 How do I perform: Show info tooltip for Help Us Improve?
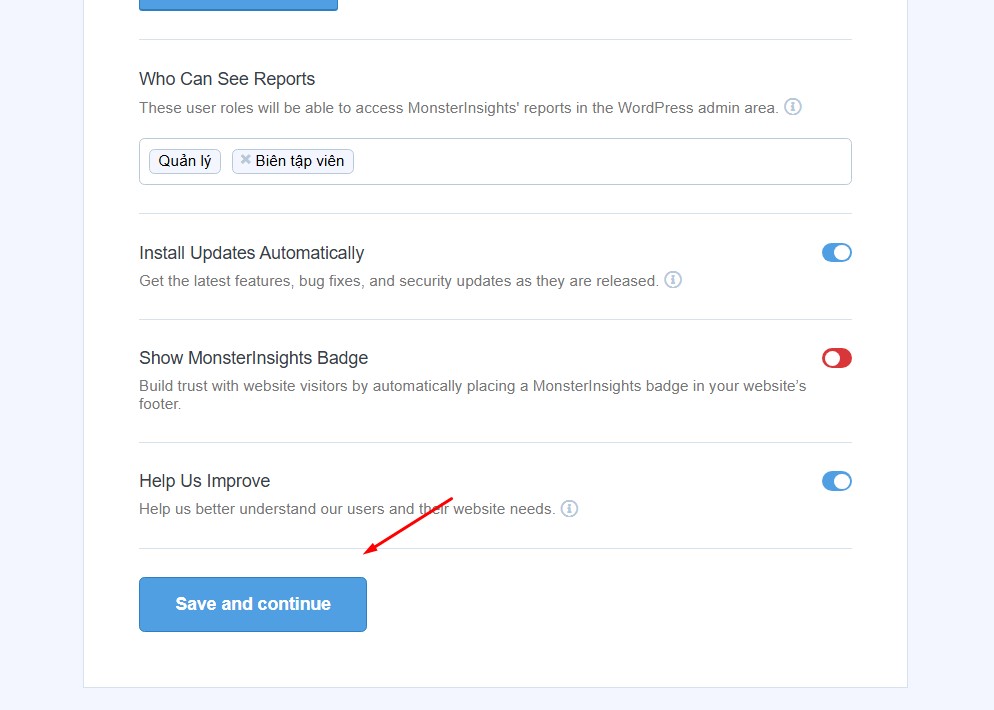click(569, 508)
